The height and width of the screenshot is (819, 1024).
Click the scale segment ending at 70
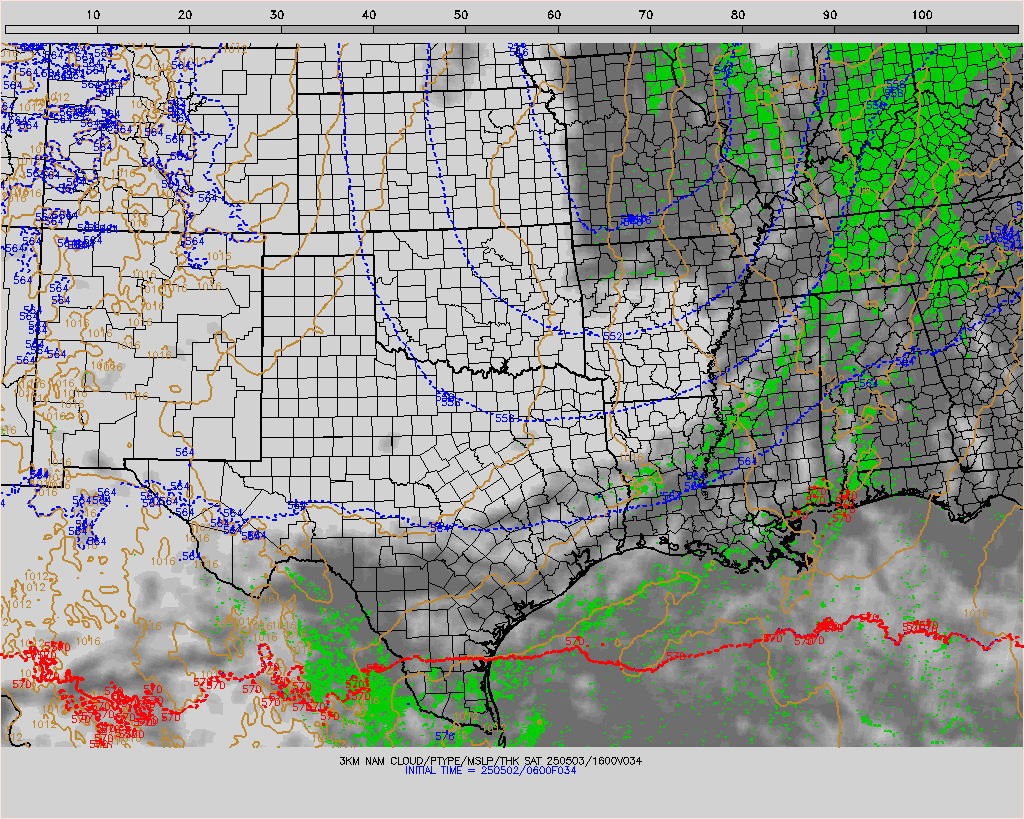coord(604,29)
